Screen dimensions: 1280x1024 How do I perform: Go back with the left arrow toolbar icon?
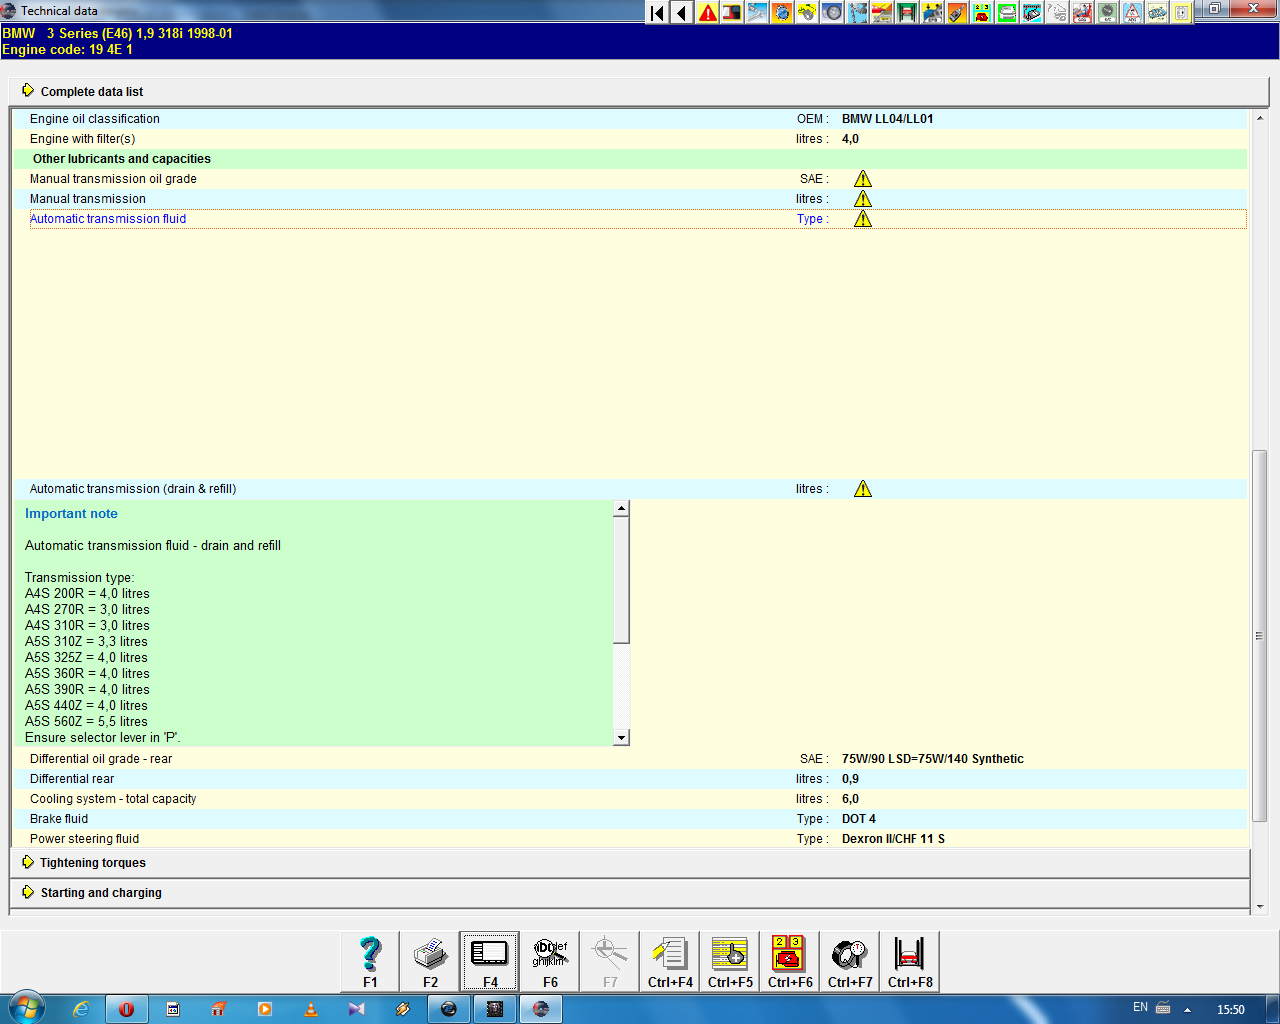pyautogui.click(x=682, y=13)
